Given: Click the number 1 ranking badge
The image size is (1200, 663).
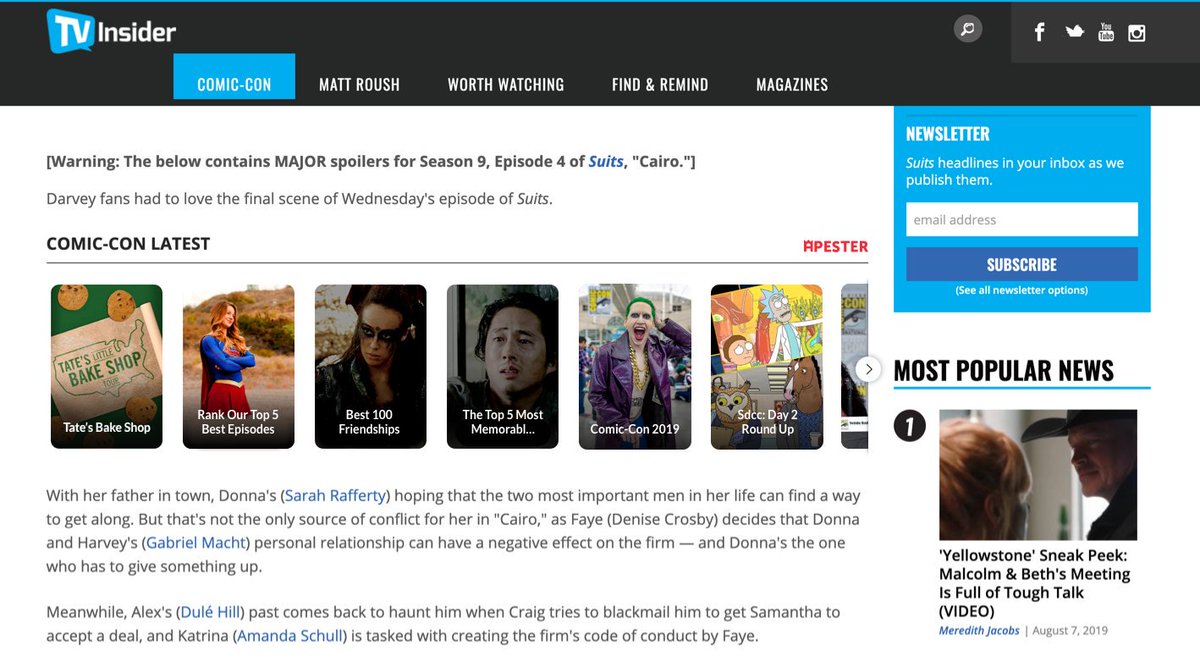Looking at the screenshot, I should [910, 427].
